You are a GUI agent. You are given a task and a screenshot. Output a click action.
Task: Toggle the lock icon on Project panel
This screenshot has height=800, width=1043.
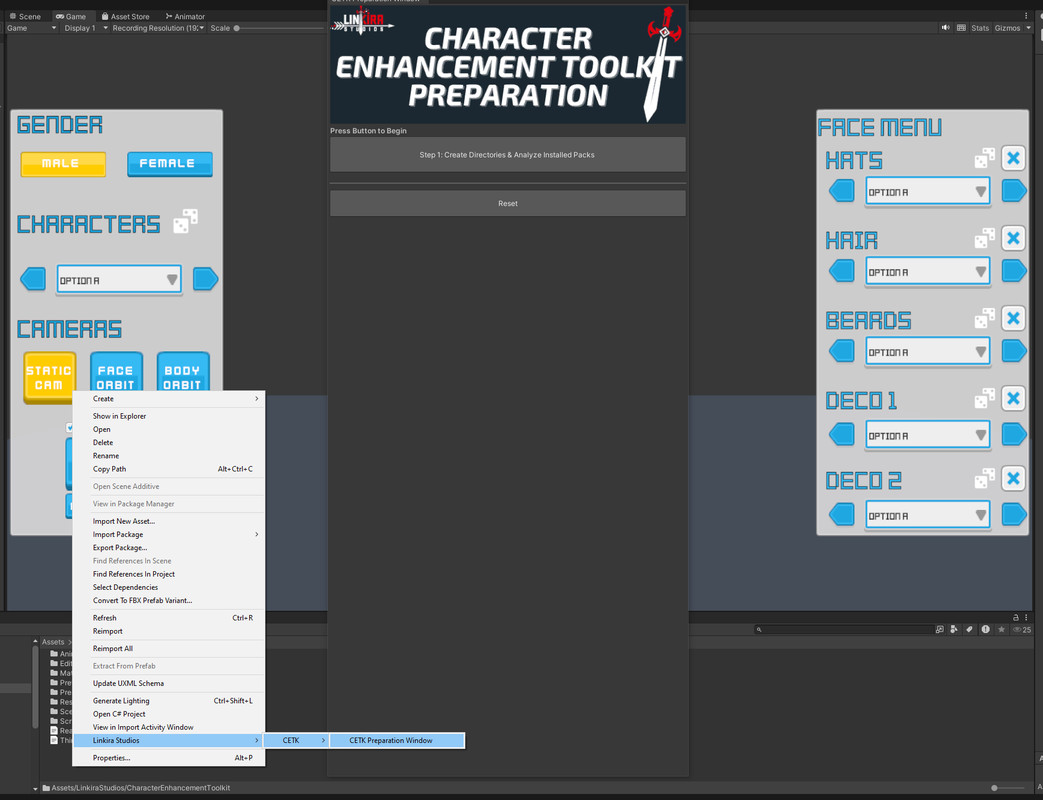(x=1015, y=618)
